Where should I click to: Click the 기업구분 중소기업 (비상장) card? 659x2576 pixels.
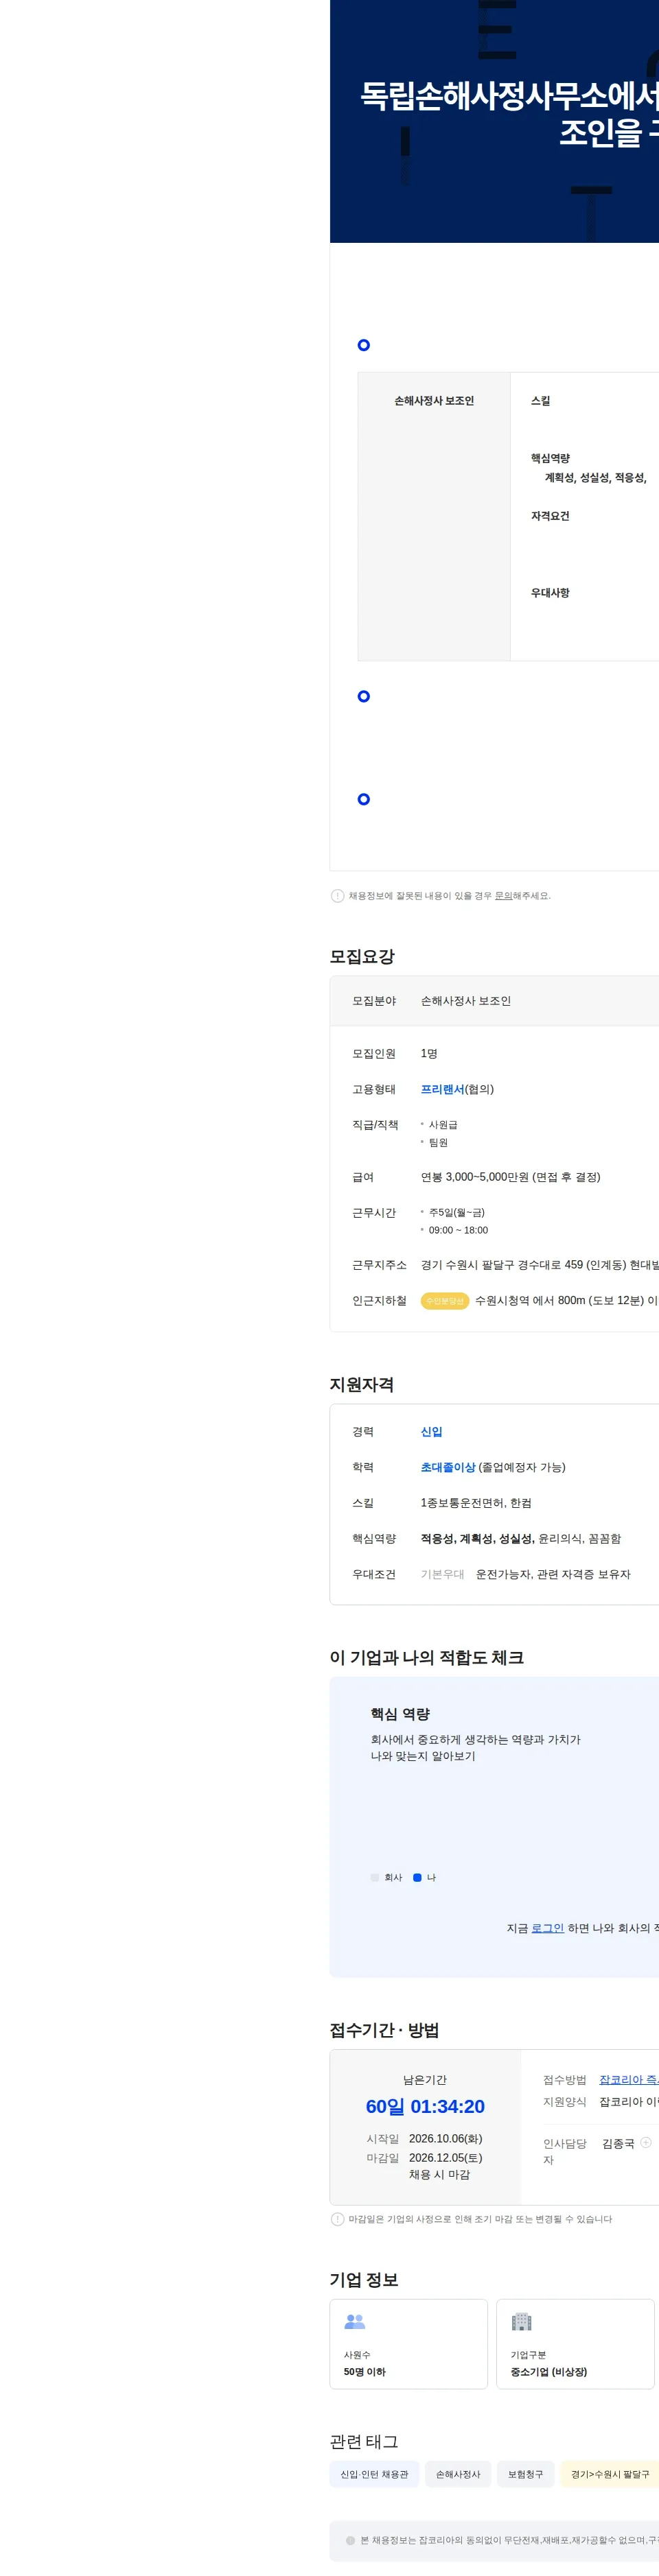click(575, 2344)
